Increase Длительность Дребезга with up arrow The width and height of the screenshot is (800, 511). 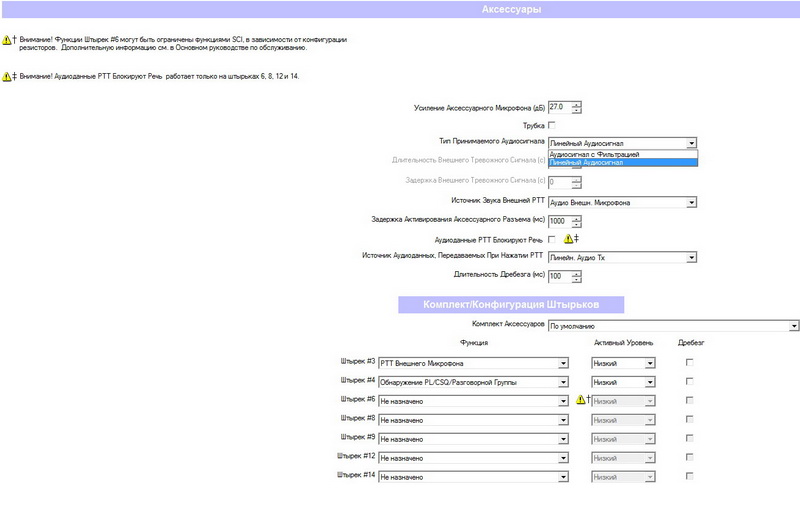tap(577, 273)
